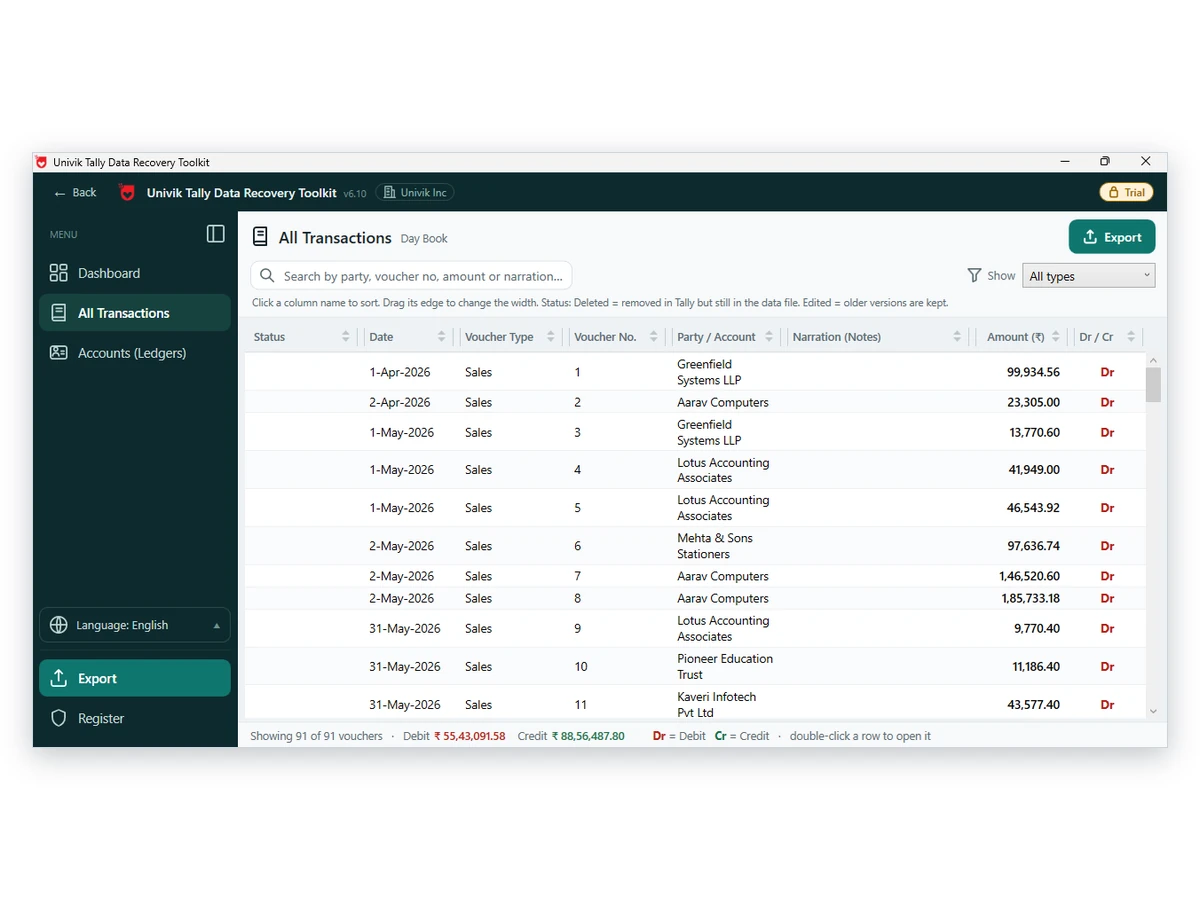Click the Univik shield logo in header
This screenshot has height=900, width=1200.
127,193
